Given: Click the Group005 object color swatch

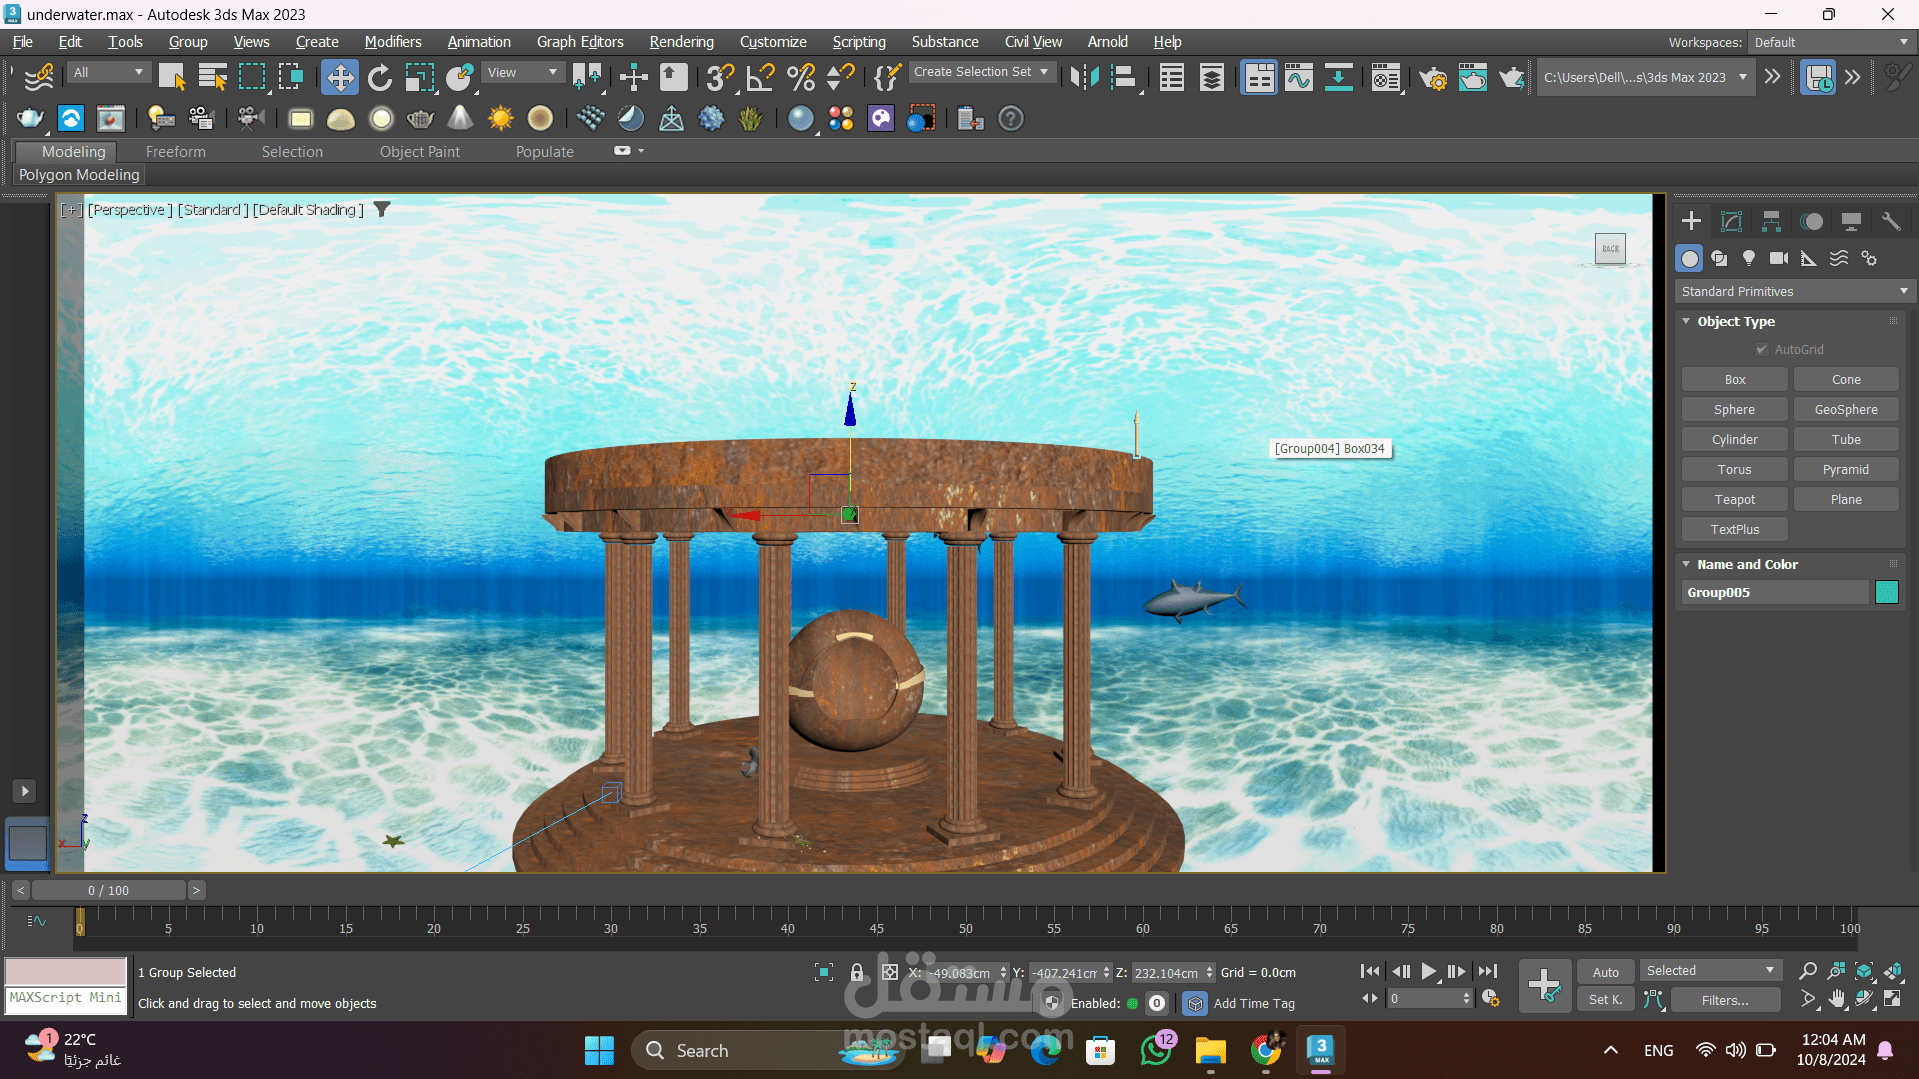Looking at the screenshot, I should tap(1886, 592).
